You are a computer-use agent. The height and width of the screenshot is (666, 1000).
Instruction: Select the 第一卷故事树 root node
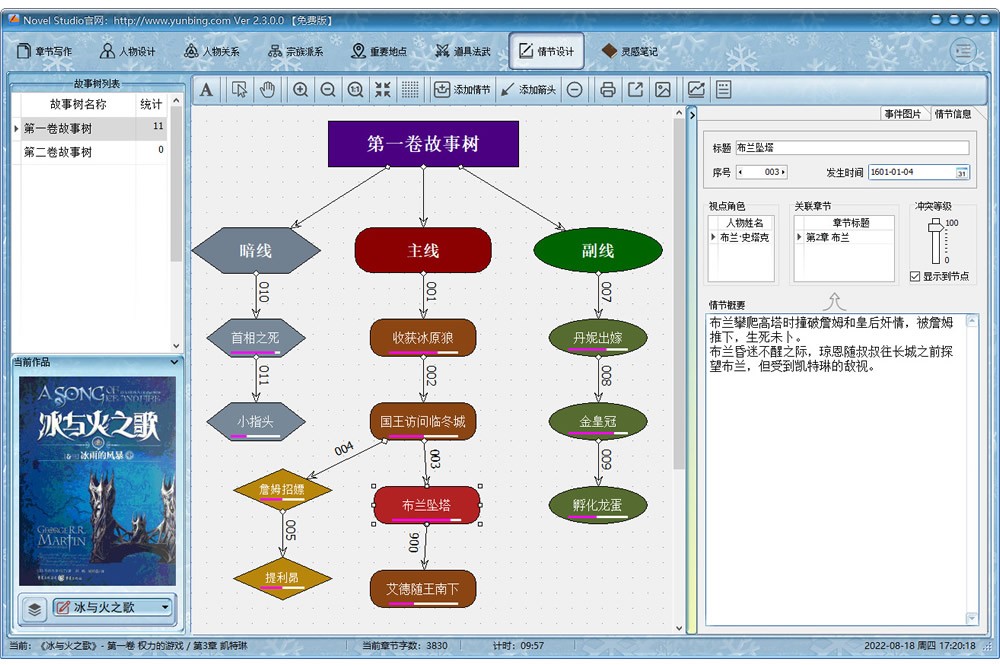point(423,144)
